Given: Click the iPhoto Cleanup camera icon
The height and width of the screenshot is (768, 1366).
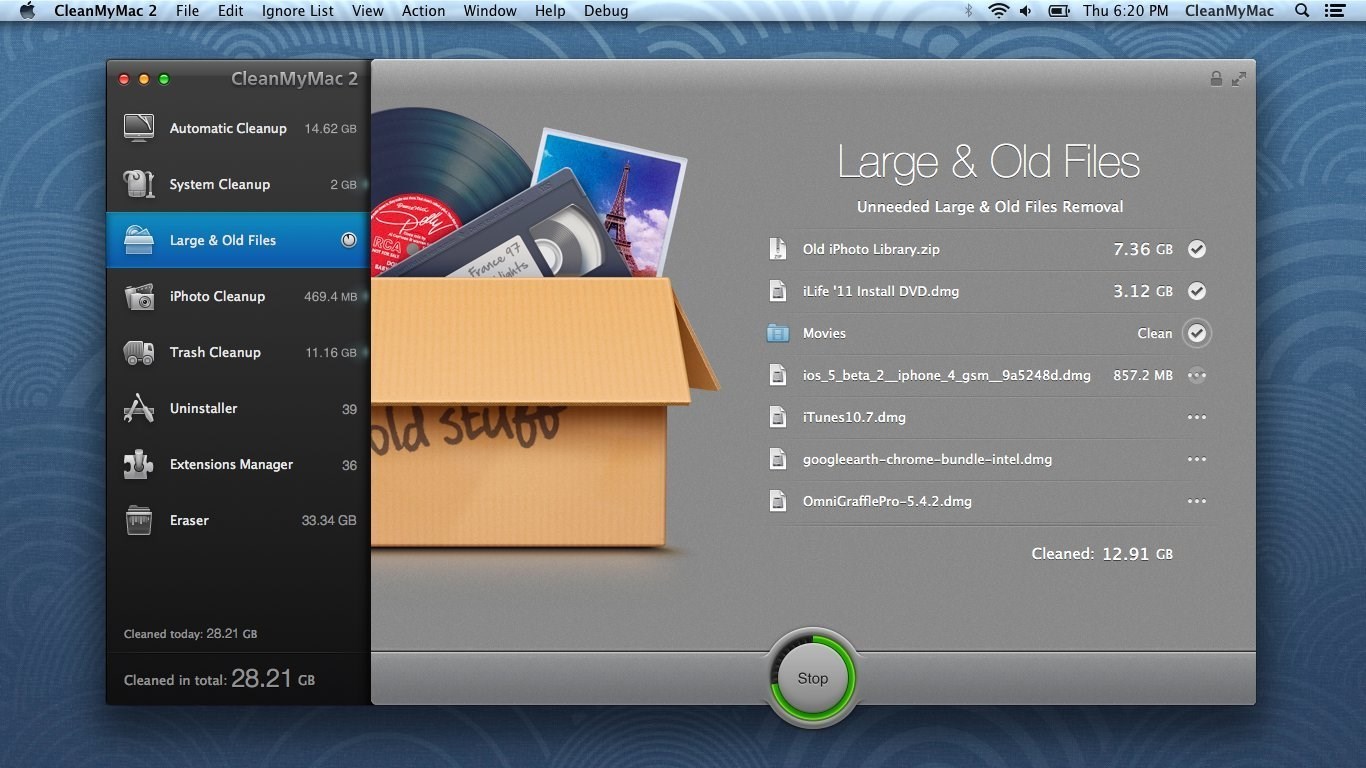Looking at the screenshot, I should pyautogui.click(x=138, y=296).
